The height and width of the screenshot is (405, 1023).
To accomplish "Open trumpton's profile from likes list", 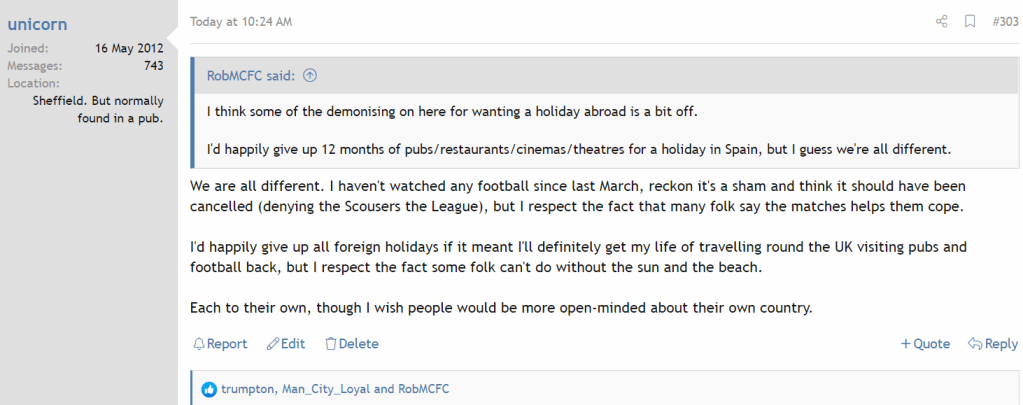I will [x=249, y=389].
